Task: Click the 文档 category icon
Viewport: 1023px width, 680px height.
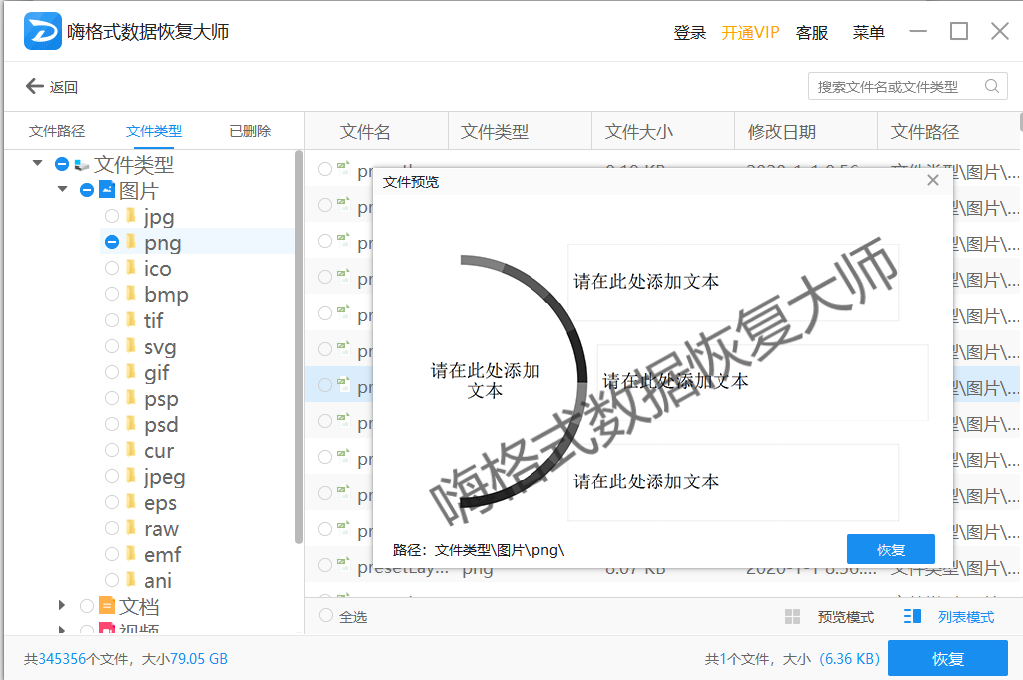Action: [107, 606]
